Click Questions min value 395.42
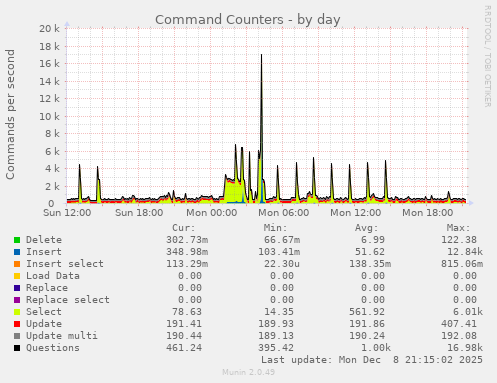 click(276, 348)
